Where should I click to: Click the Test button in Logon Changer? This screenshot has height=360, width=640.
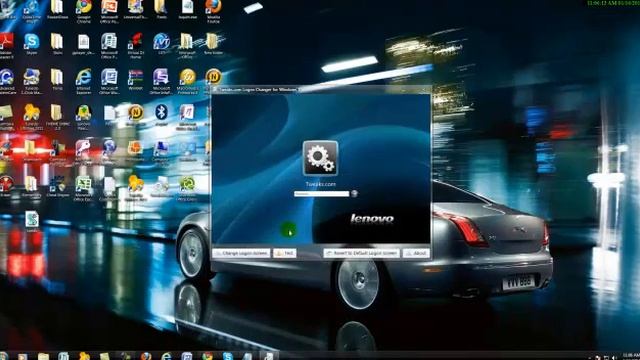tap(284, 253)
